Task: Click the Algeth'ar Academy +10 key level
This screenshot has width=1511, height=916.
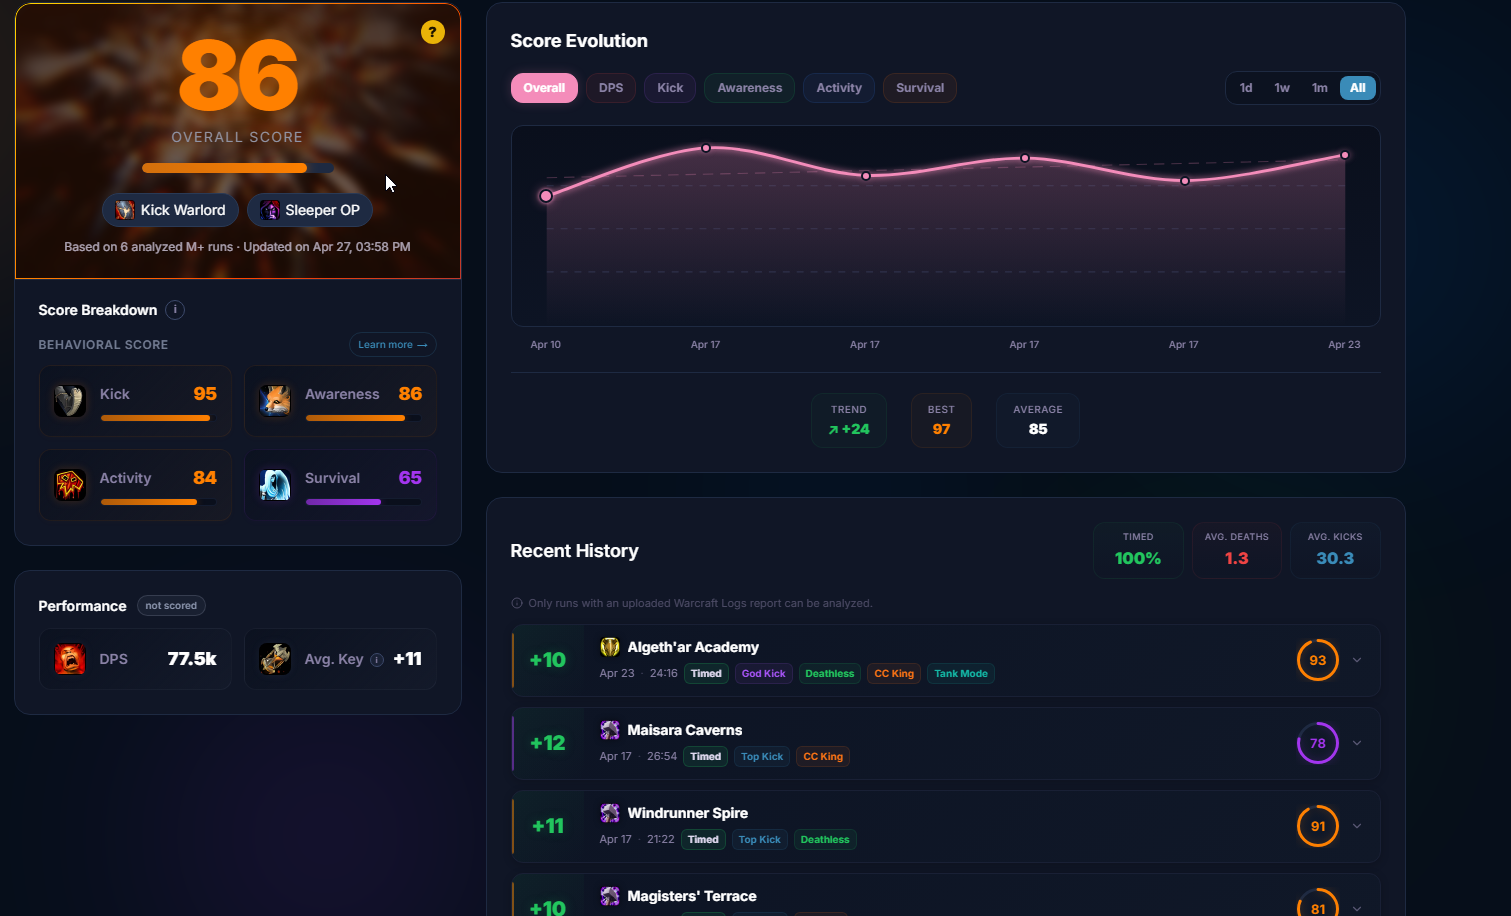Action: click(x=548, y=660)
